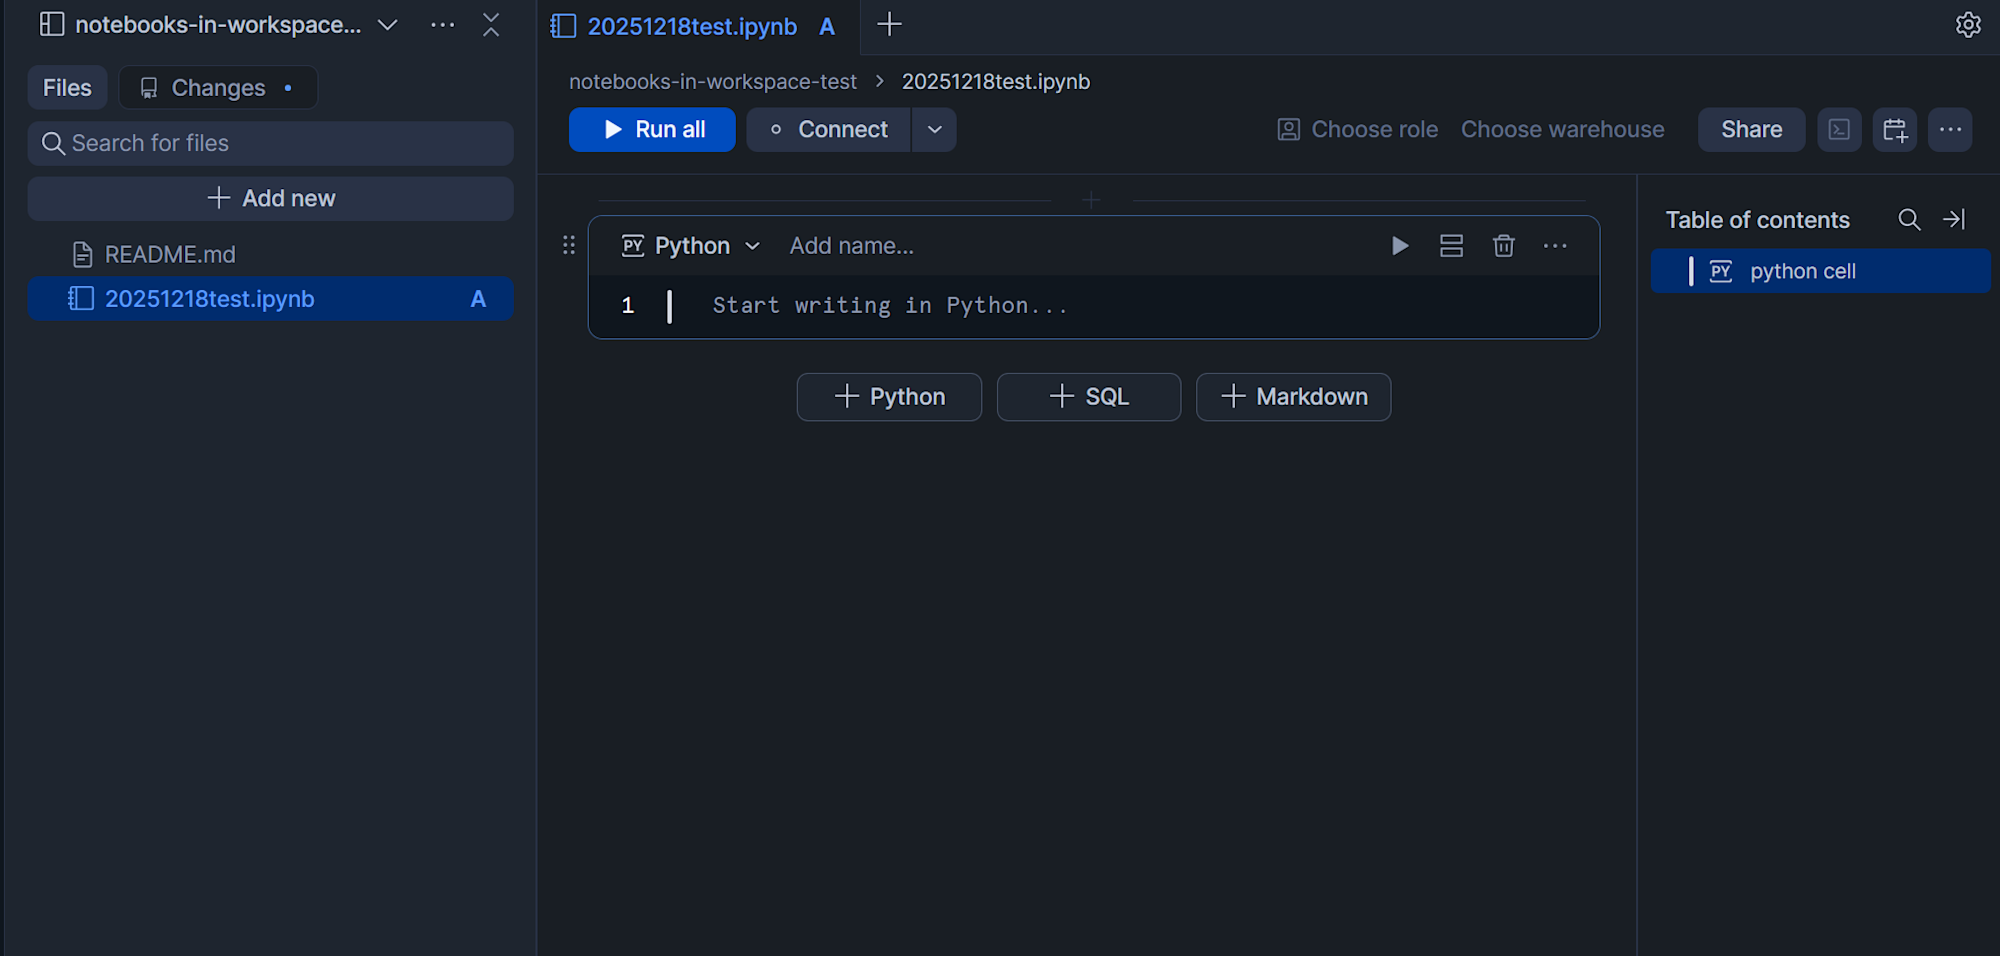Change cell language via Python dropdown

click(692, 246)
